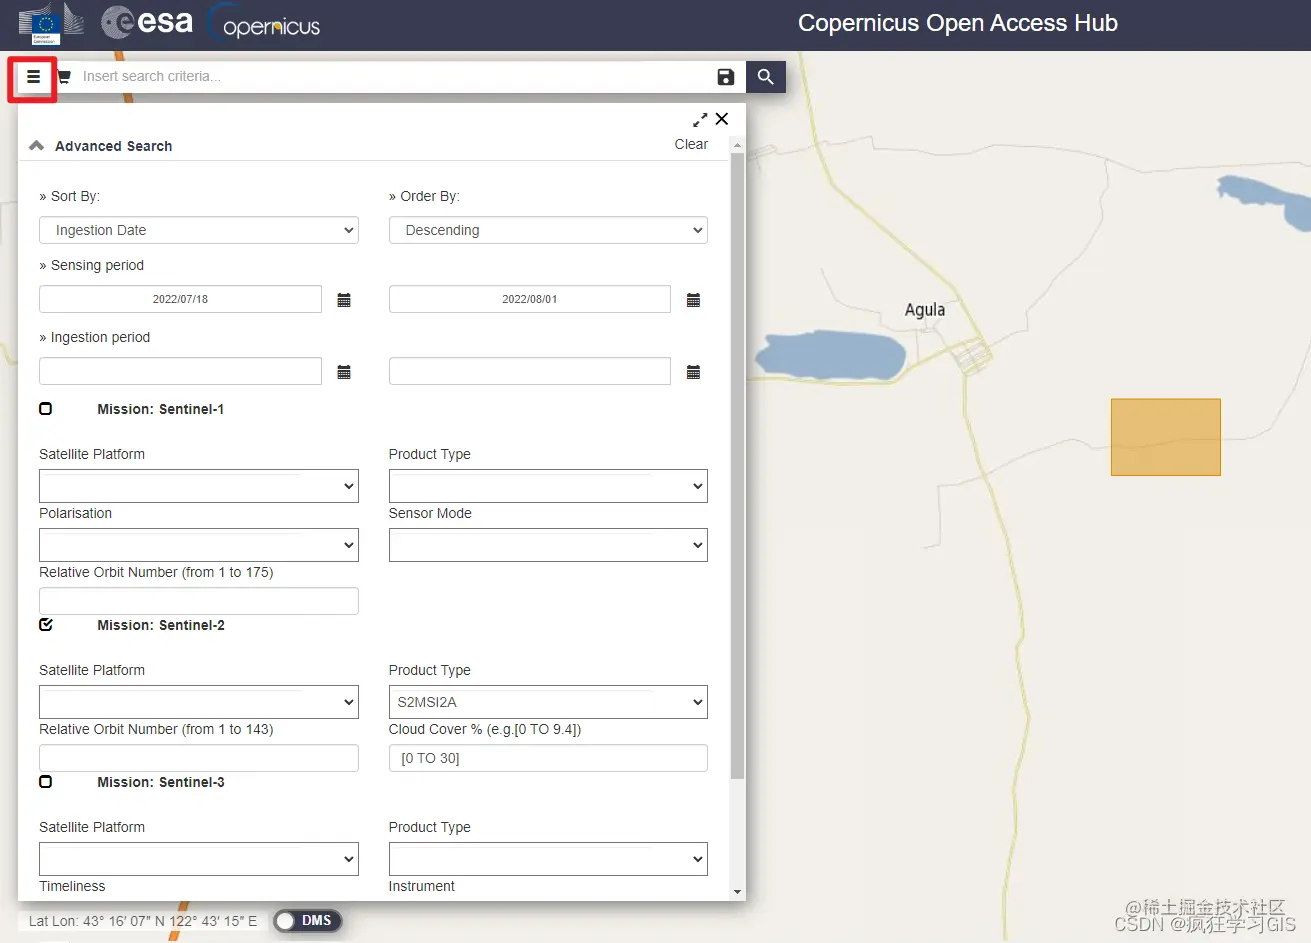The width and height of the screenshot is (1311, 943).
Task: Click the ingestion period end date field
Action: click(530, 371)
